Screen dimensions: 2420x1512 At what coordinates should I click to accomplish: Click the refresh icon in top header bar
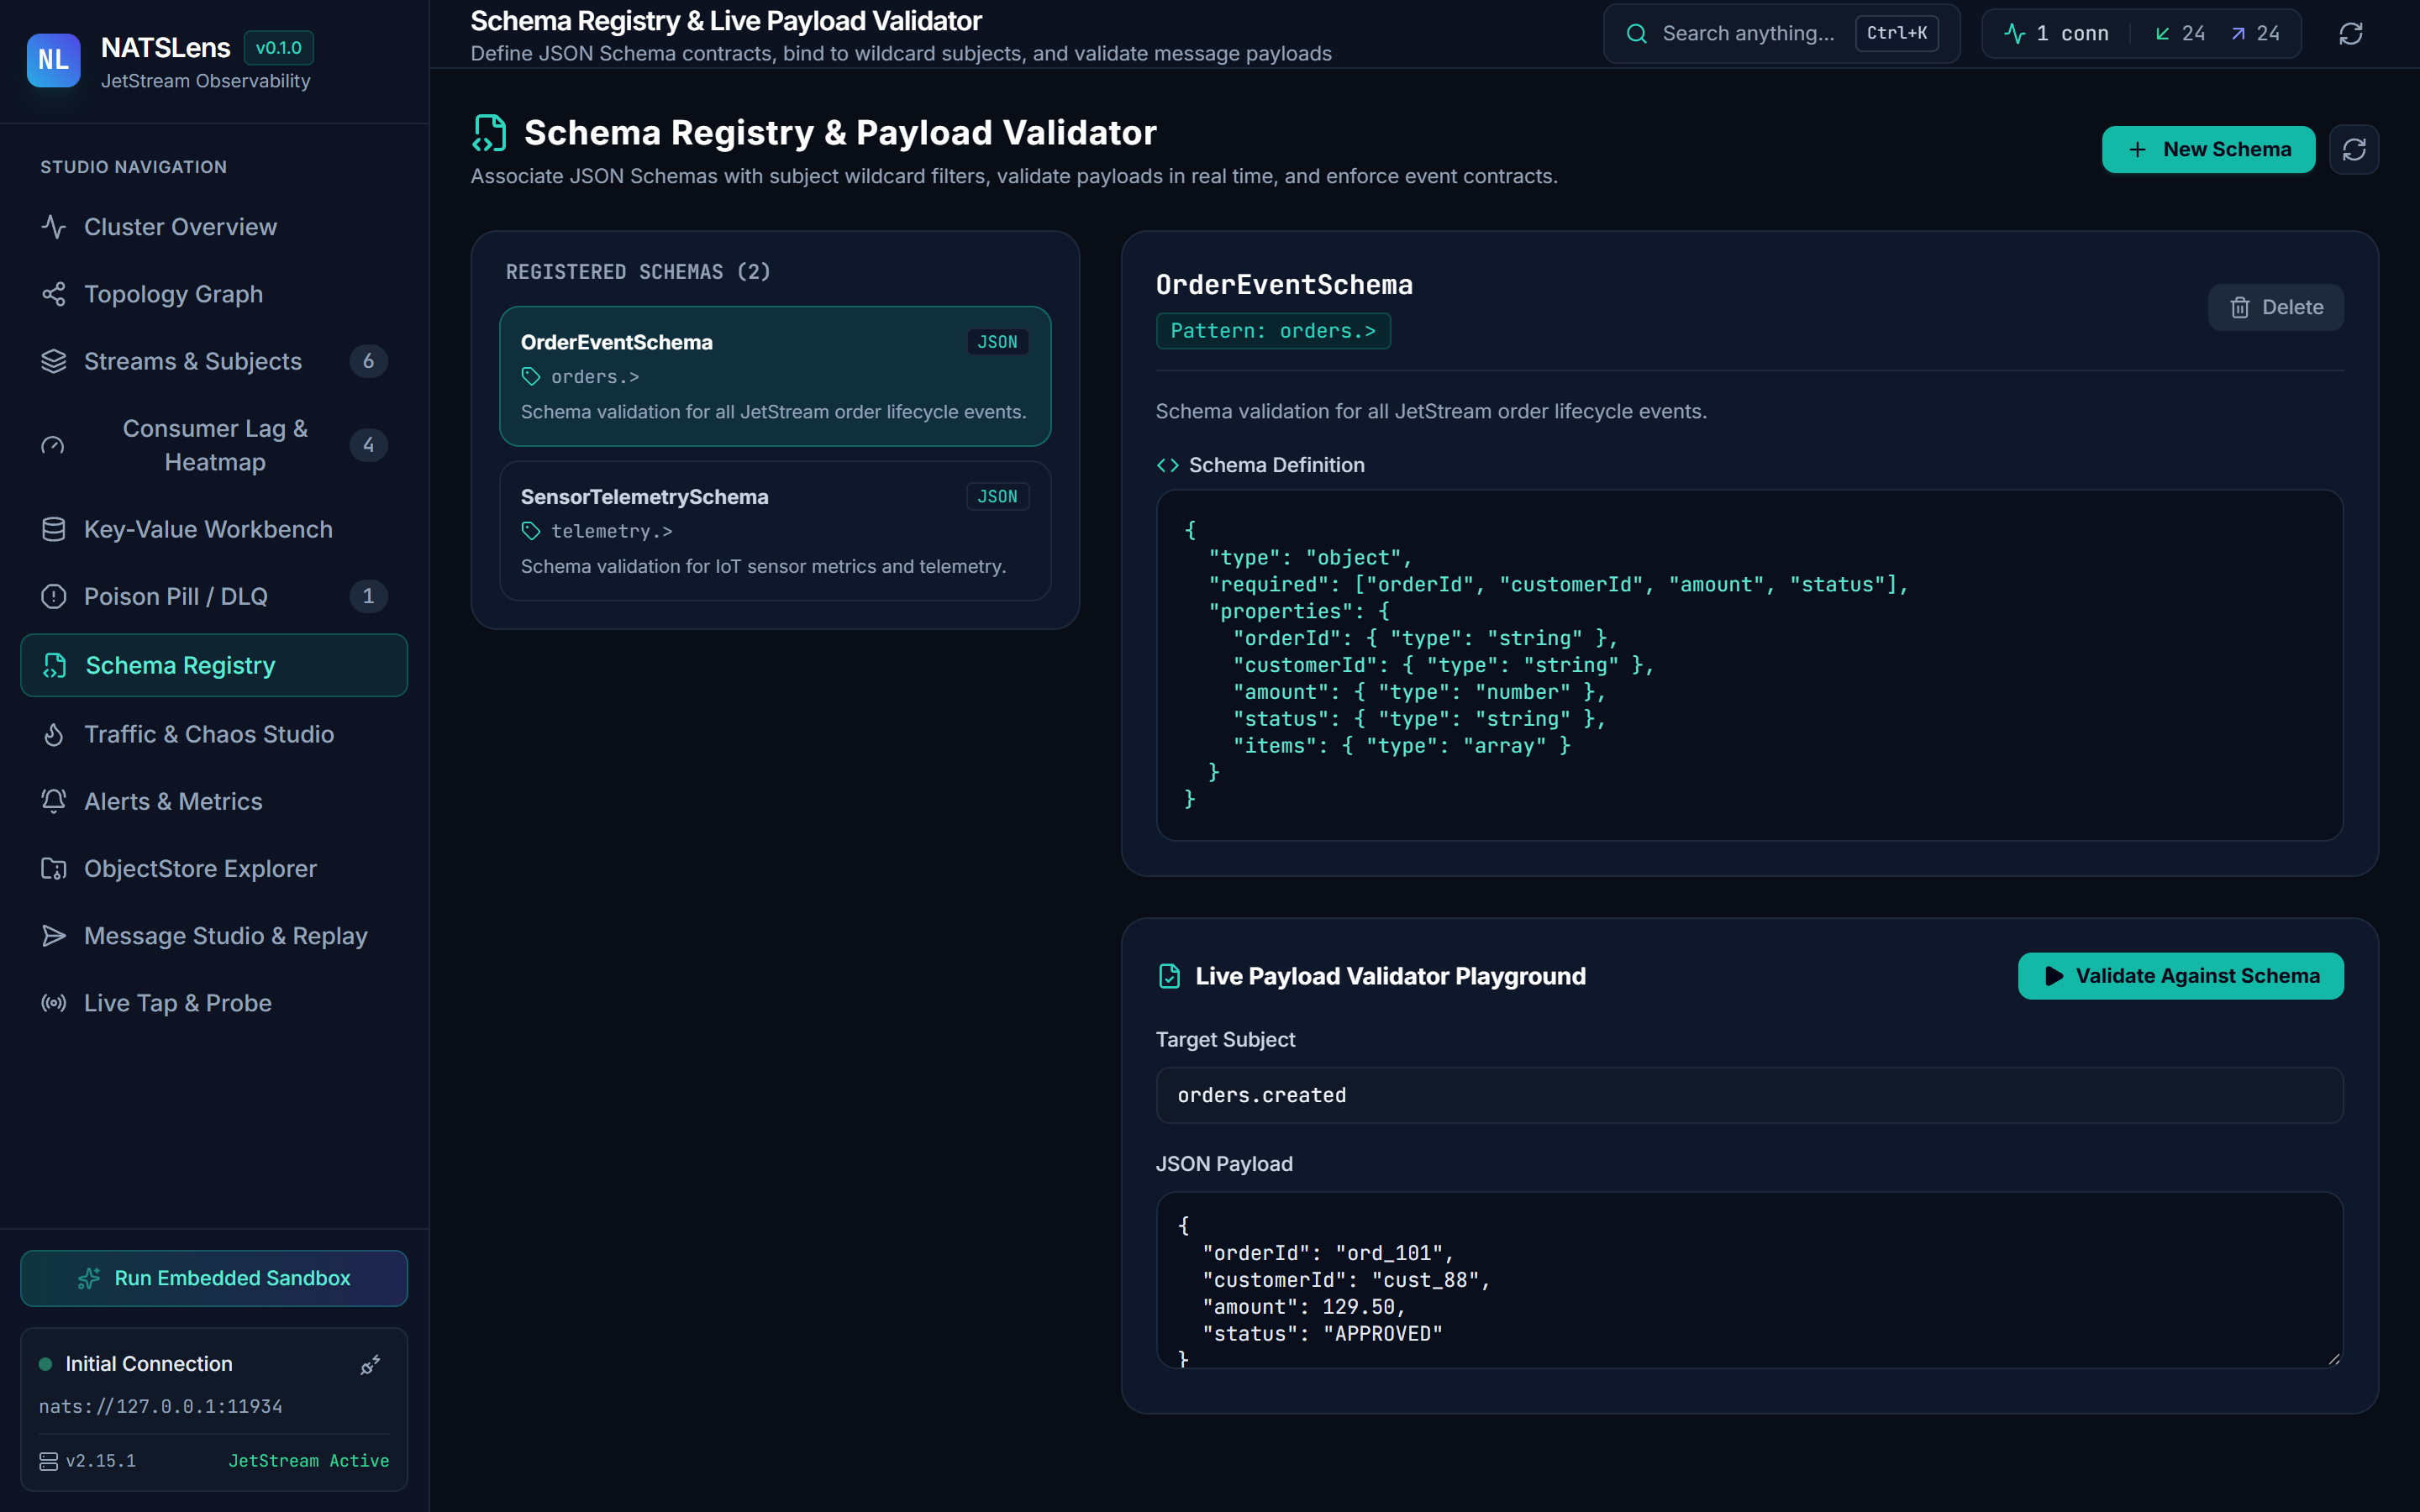2351,33
